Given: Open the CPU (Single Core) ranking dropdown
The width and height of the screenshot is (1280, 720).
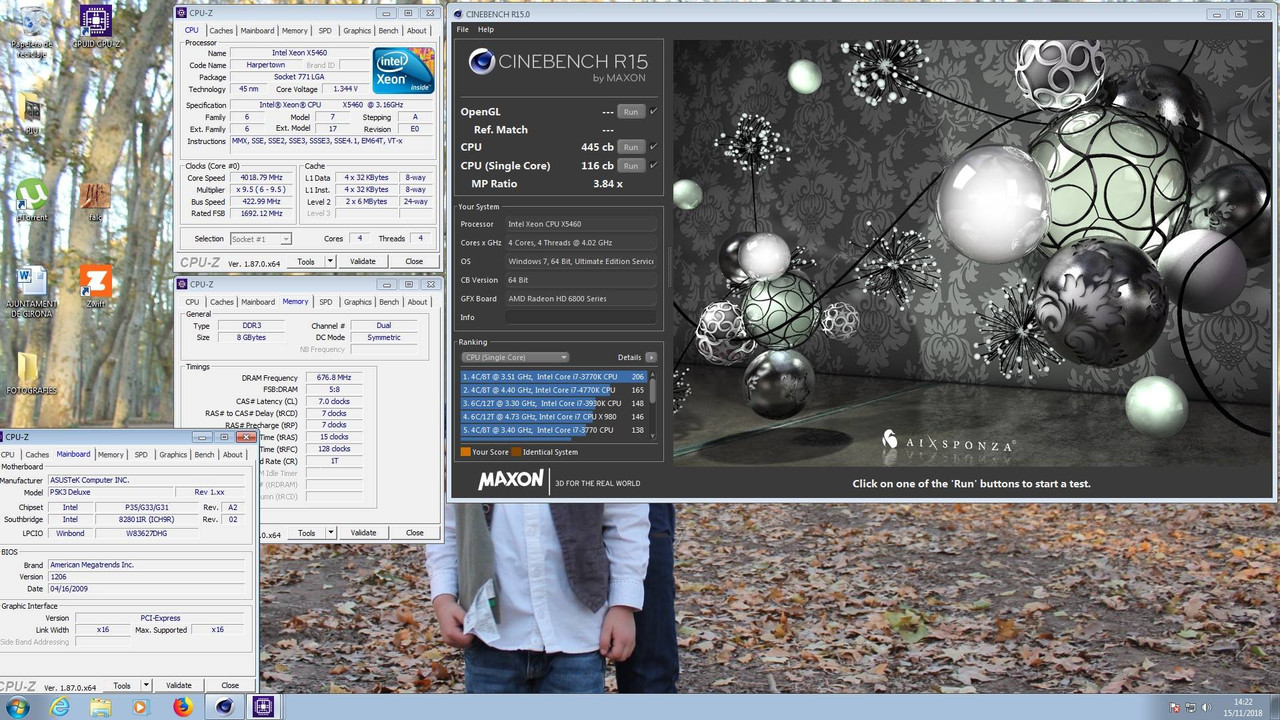Looking at the screenshot, I should [x=515, y=357].
